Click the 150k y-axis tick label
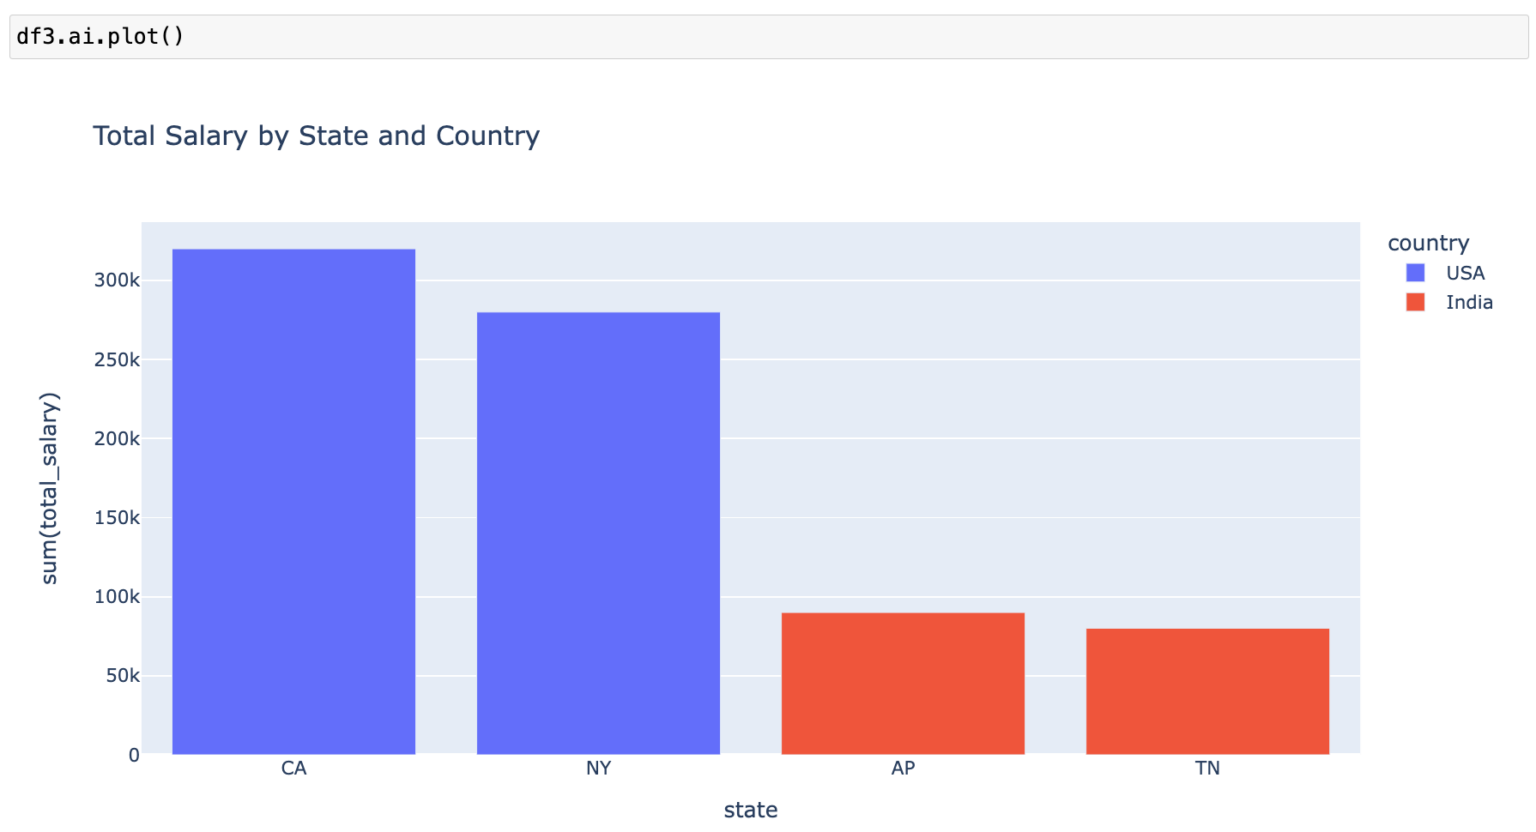 (x=117, y=518)
